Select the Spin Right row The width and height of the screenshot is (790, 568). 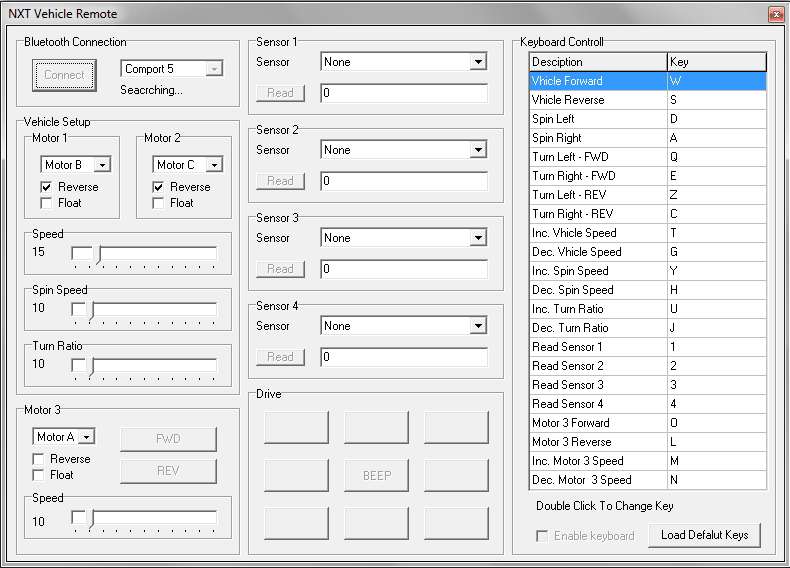(x=648, y=138)
